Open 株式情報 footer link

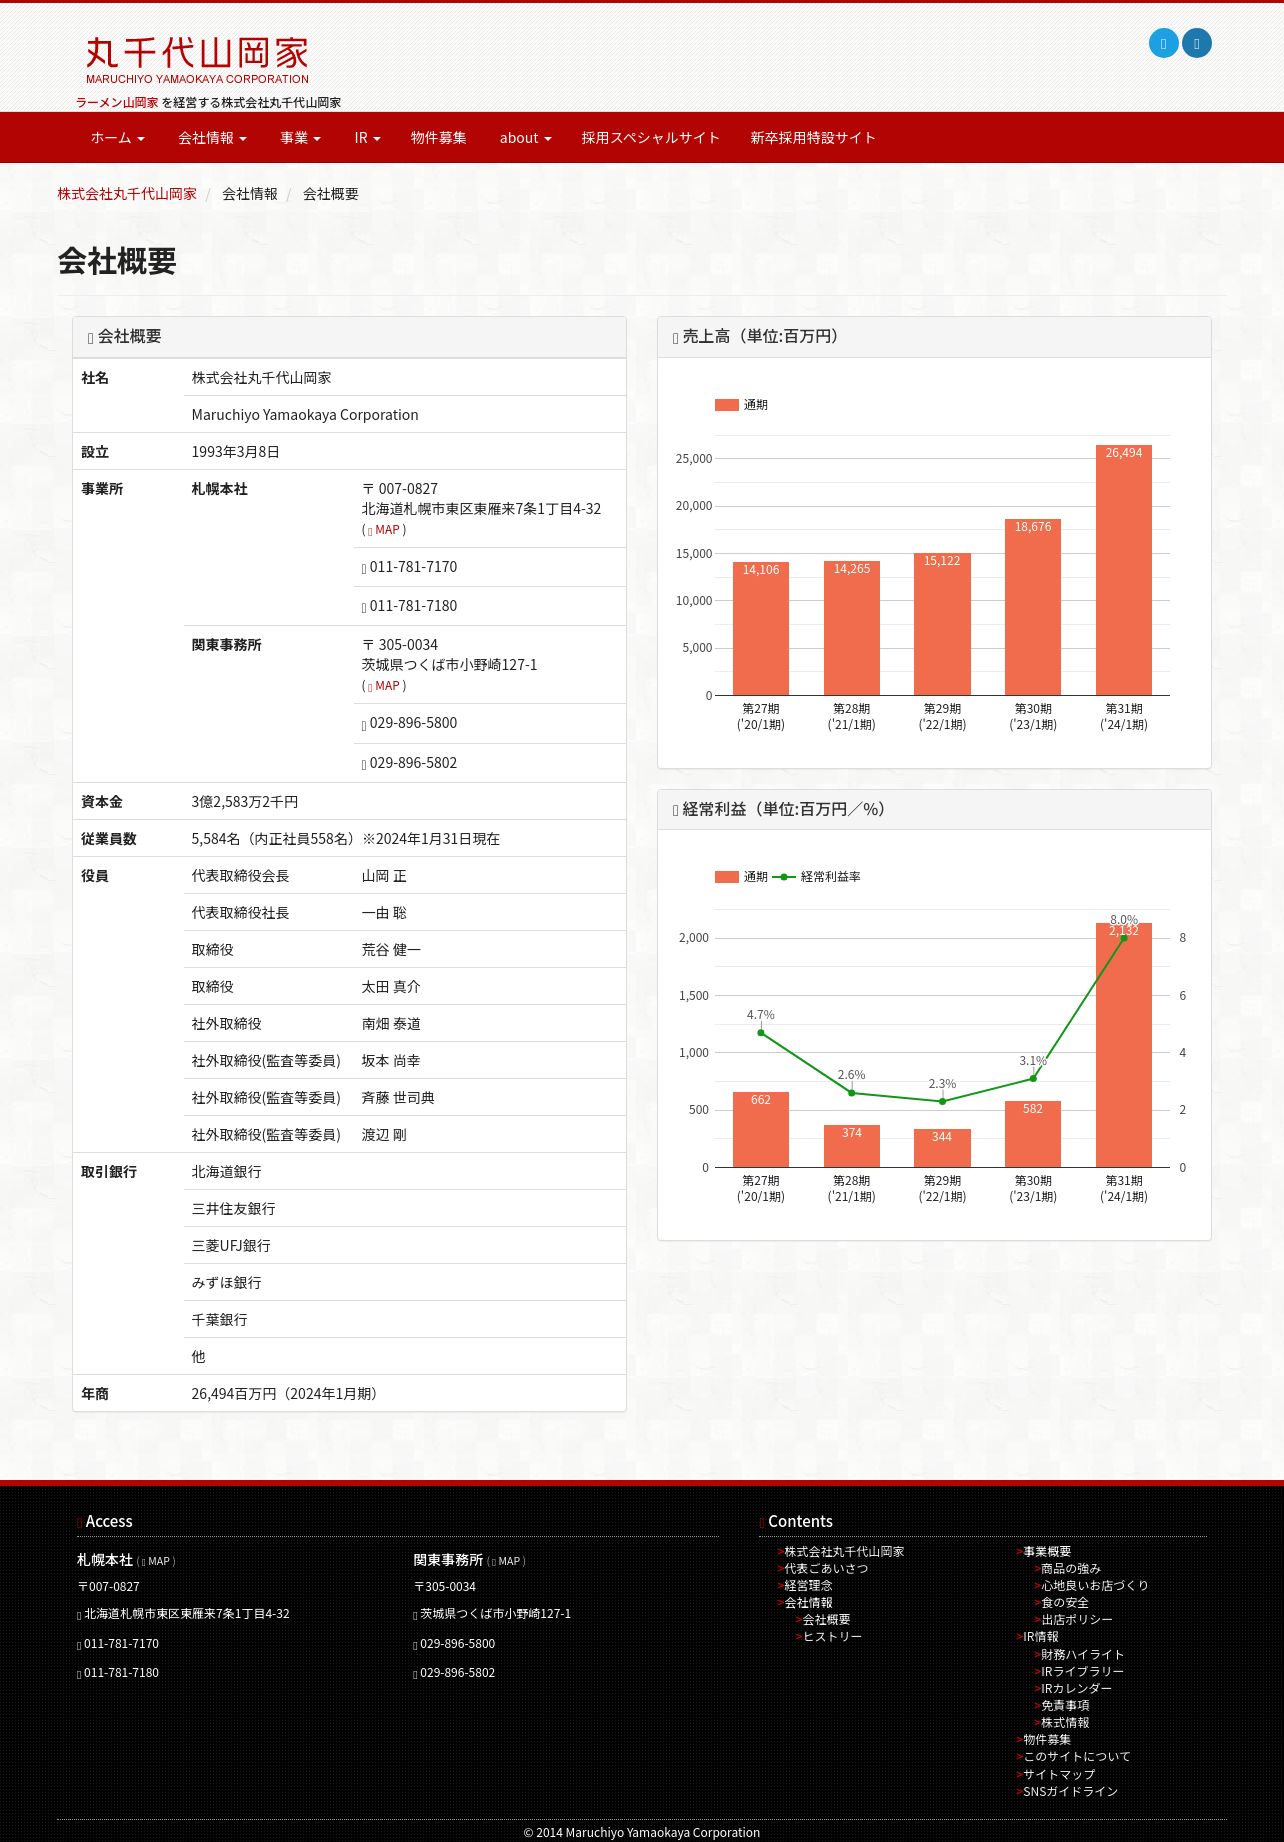pyautogui.click(x=1065, y=1723)
